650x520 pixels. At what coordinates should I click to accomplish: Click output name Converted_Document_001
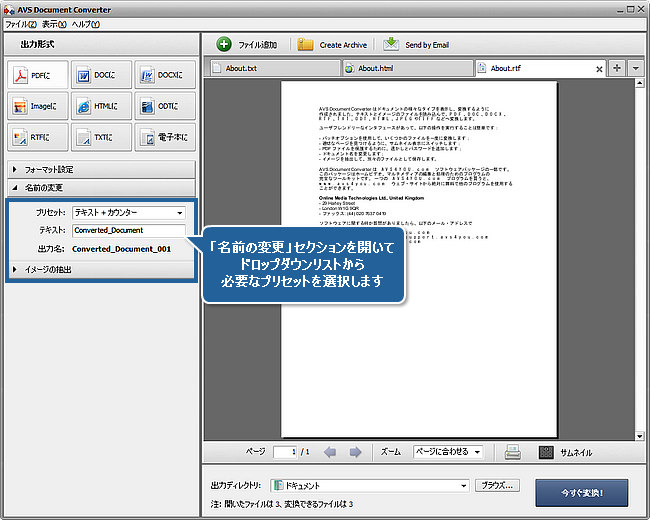pyautogui.click(x=121, y=249)
